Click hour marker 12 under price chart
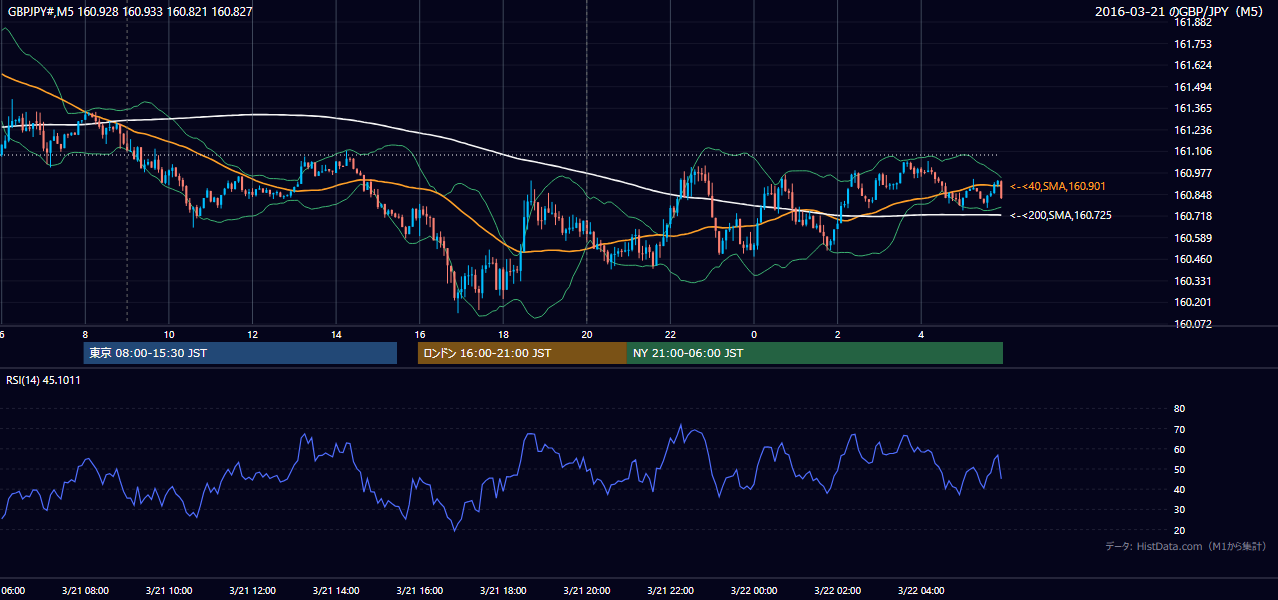This screenshot has width=1278, height=600. [252, 335]
